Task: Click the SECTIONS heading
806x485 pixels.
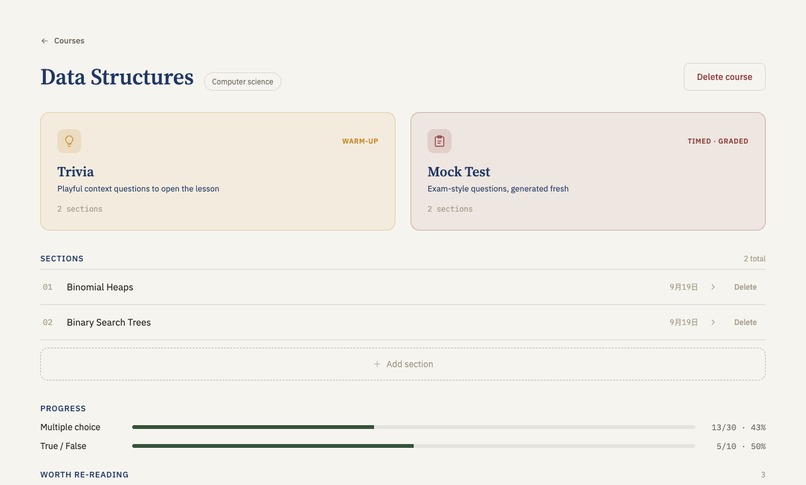Action: click(x=62, y=258)
